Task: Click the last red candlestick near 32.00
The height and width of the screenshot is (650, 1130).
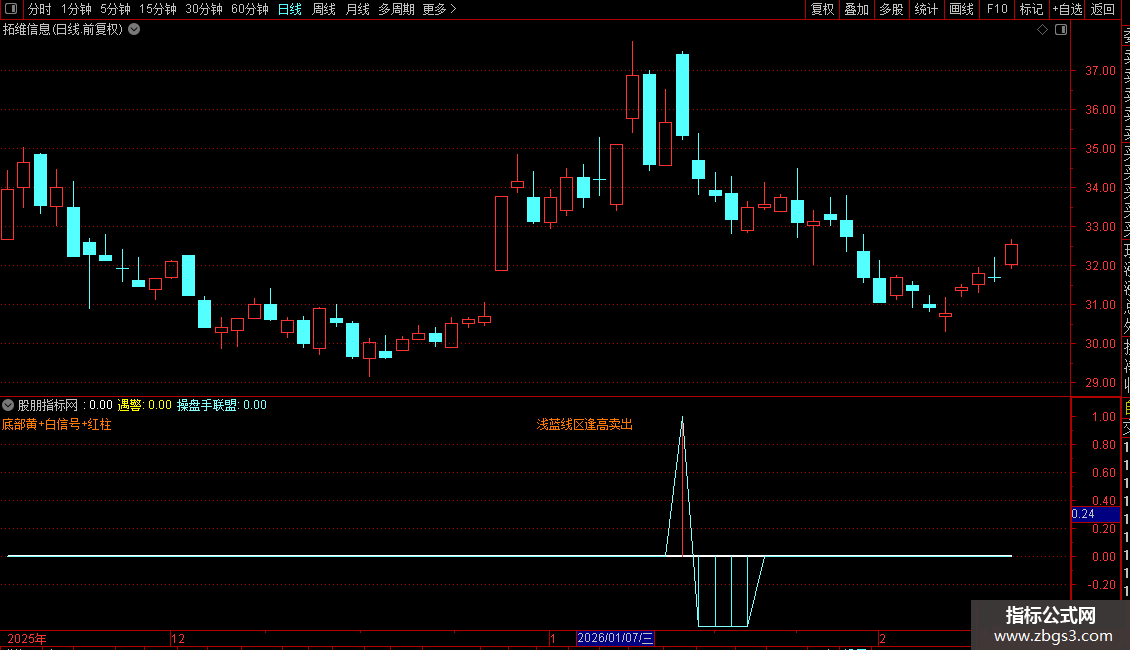Action: point(1011,254)
